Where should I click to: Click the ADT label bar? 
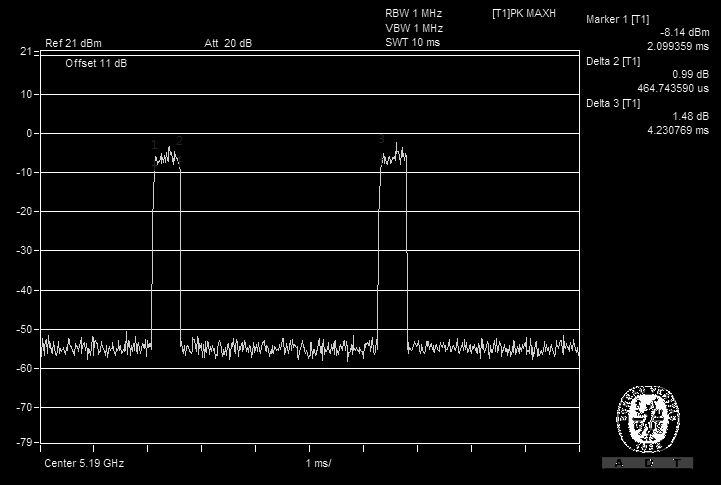click(x=647, y=463)
